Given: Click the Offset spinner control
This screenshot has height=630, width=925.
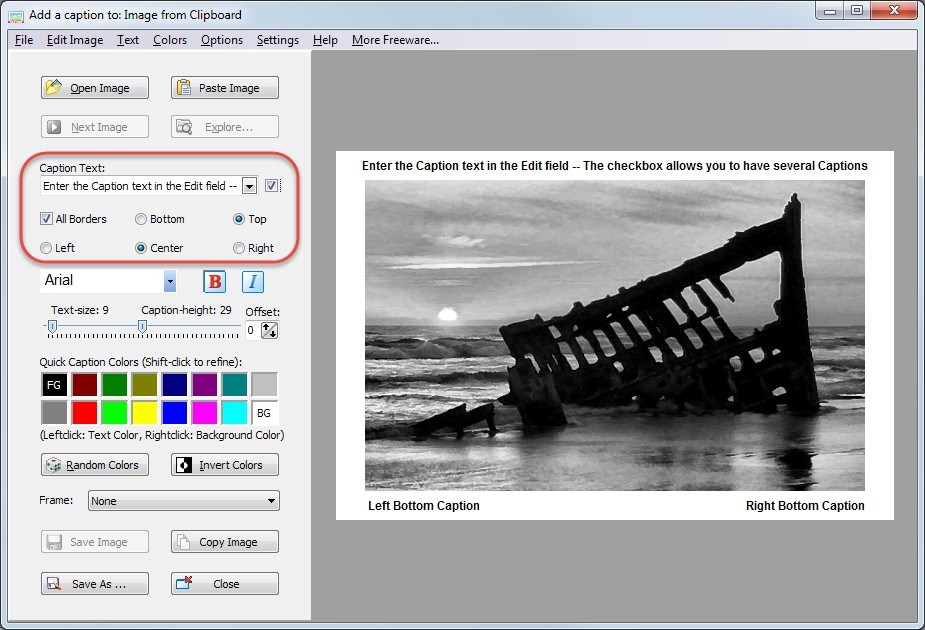Looking at the screenshot, I should 269,330.
